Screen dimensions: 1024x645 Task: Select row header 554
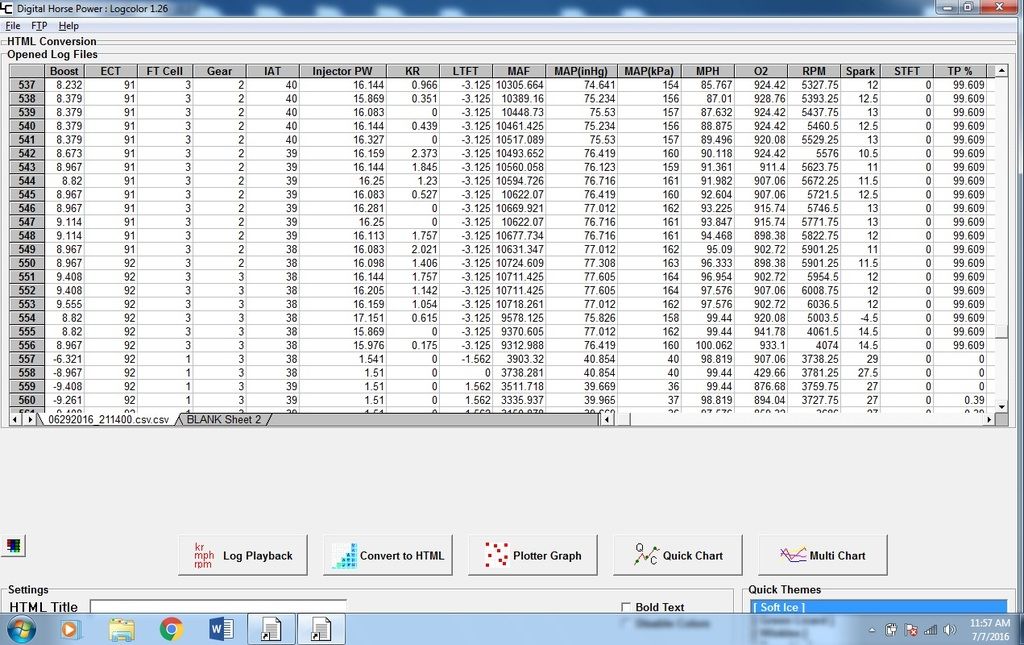(x=27, y=318)
